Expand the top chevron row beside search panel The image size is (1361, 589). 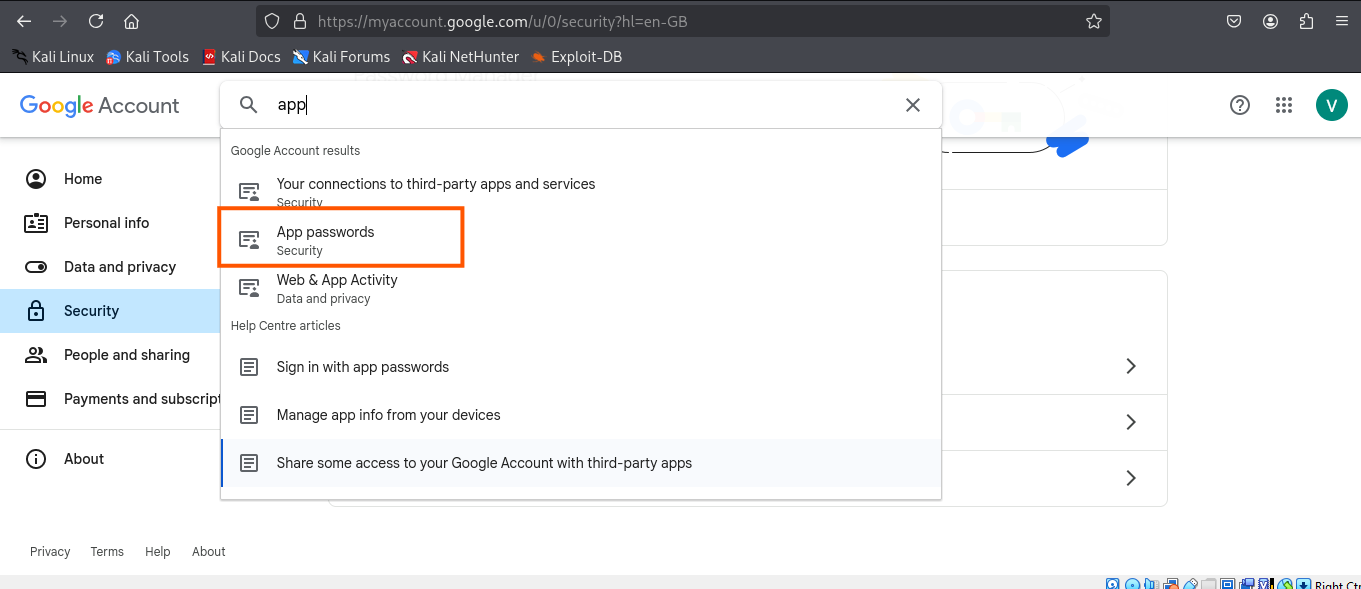click(1131, 366)
